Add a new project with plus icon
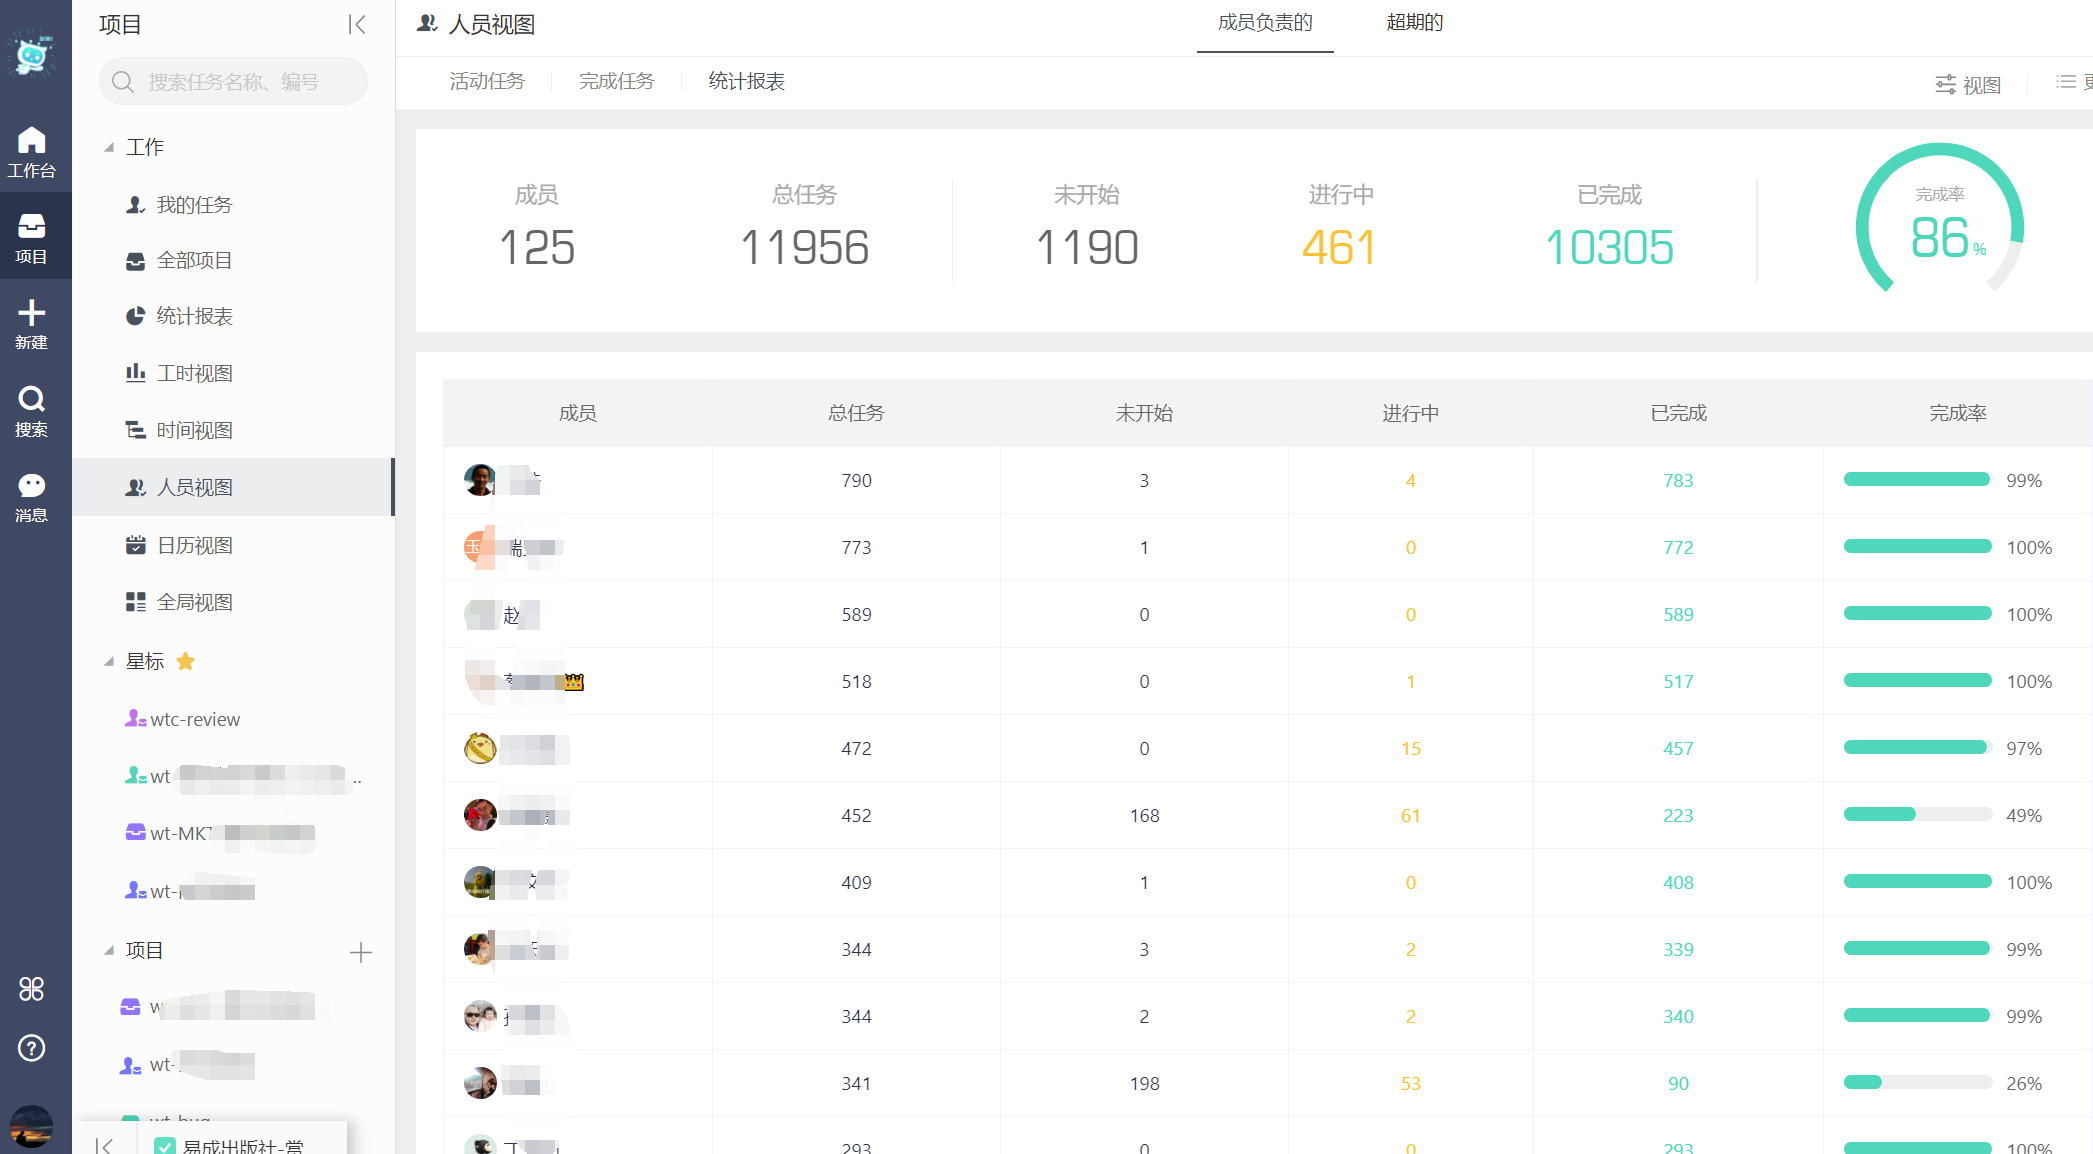 [361, 952]
